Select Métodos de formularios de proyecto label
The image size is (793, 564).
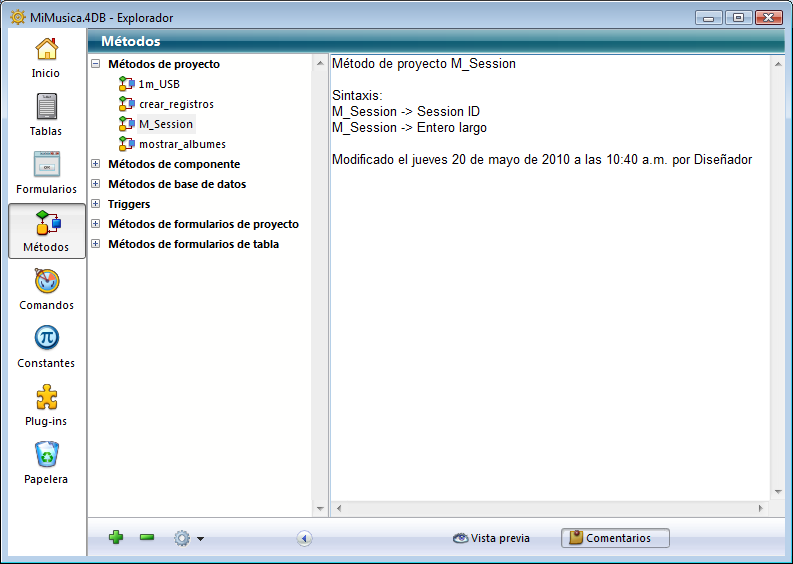pos(203,224)
